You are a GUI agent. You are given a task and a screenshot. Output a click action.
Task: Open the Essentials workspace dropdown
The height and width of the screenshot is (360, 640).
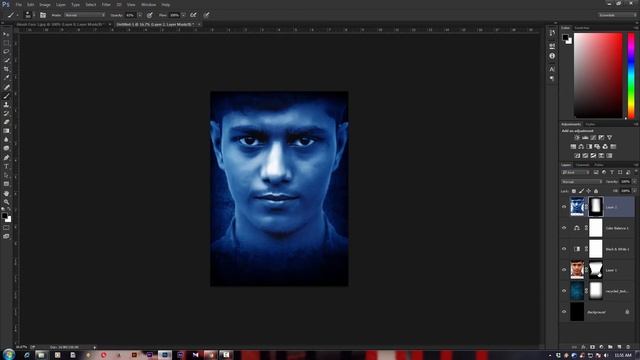point(617,15)
